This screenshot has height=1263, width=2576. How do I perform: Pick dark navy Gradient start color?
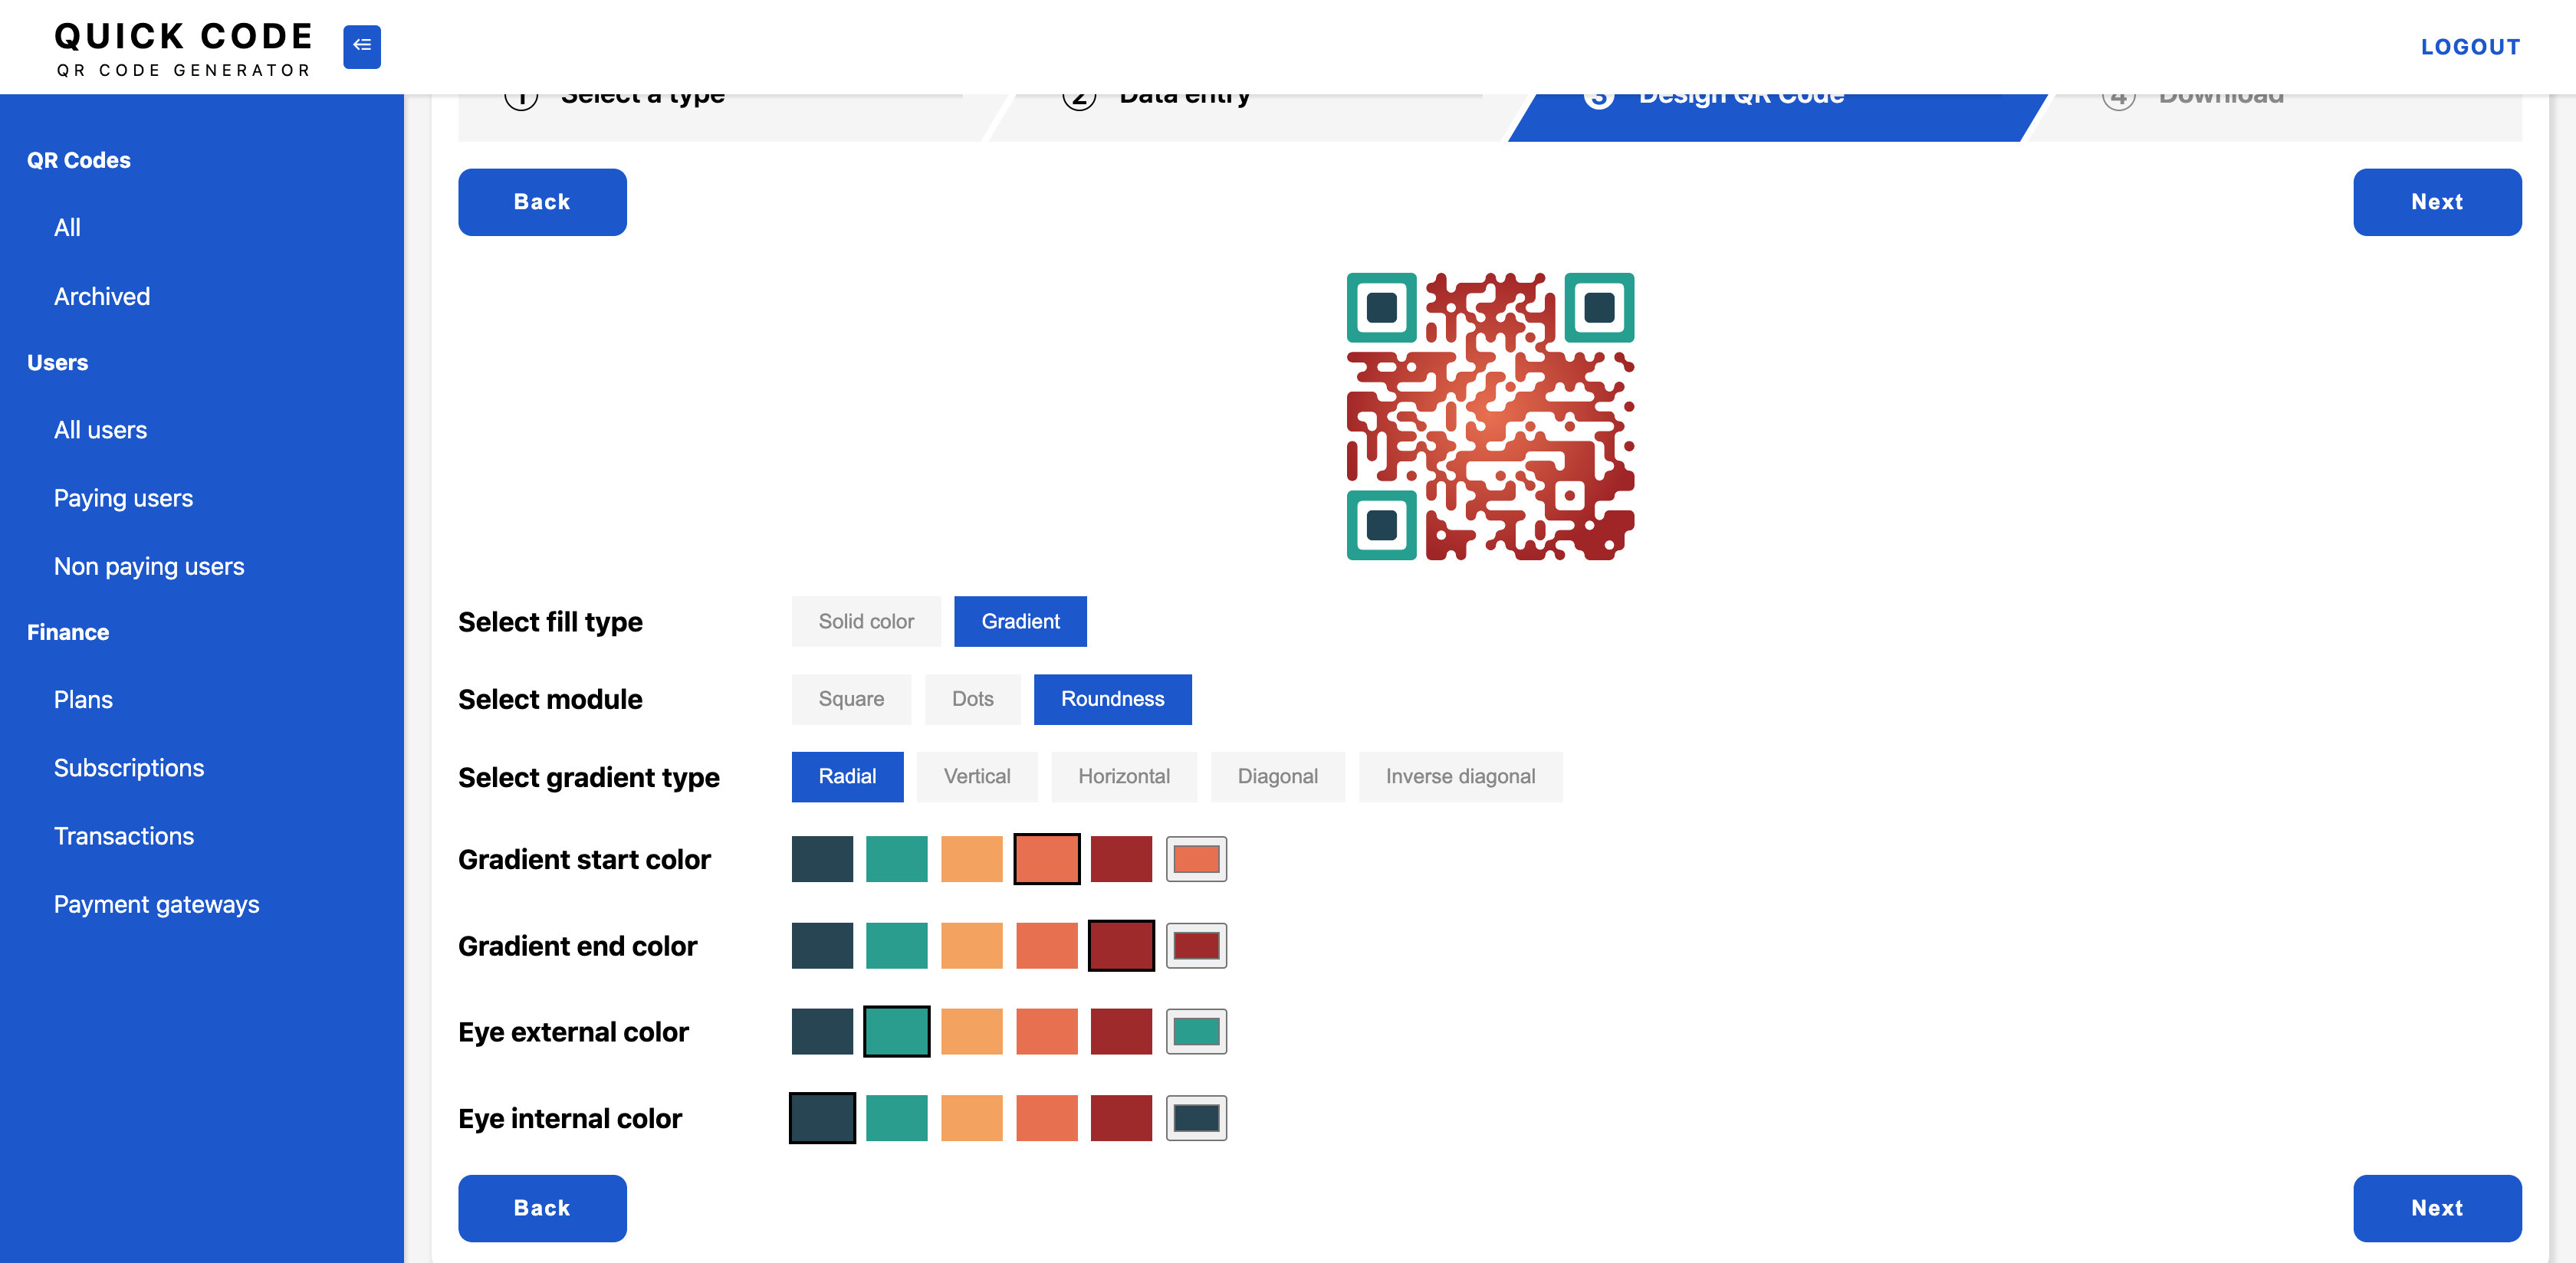(x=822, y=859)
